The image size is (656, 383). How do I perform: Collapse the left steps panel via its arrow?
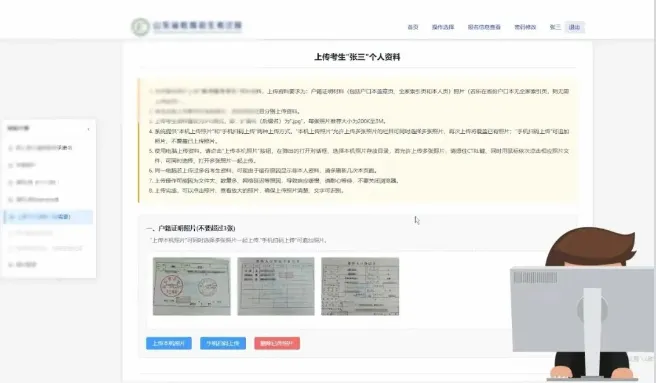click(88, 129)
